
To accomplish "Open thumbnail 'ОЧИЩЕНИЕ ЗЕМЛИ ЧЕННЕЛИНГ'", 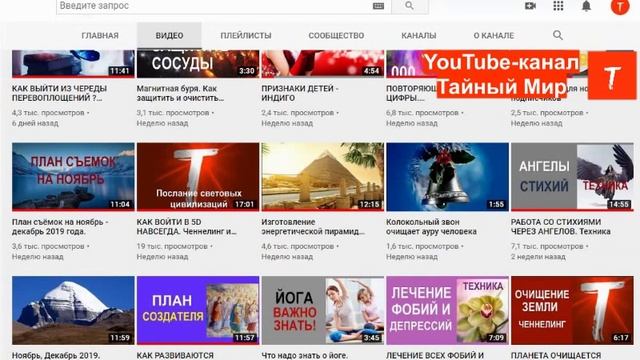I will 572,310.
